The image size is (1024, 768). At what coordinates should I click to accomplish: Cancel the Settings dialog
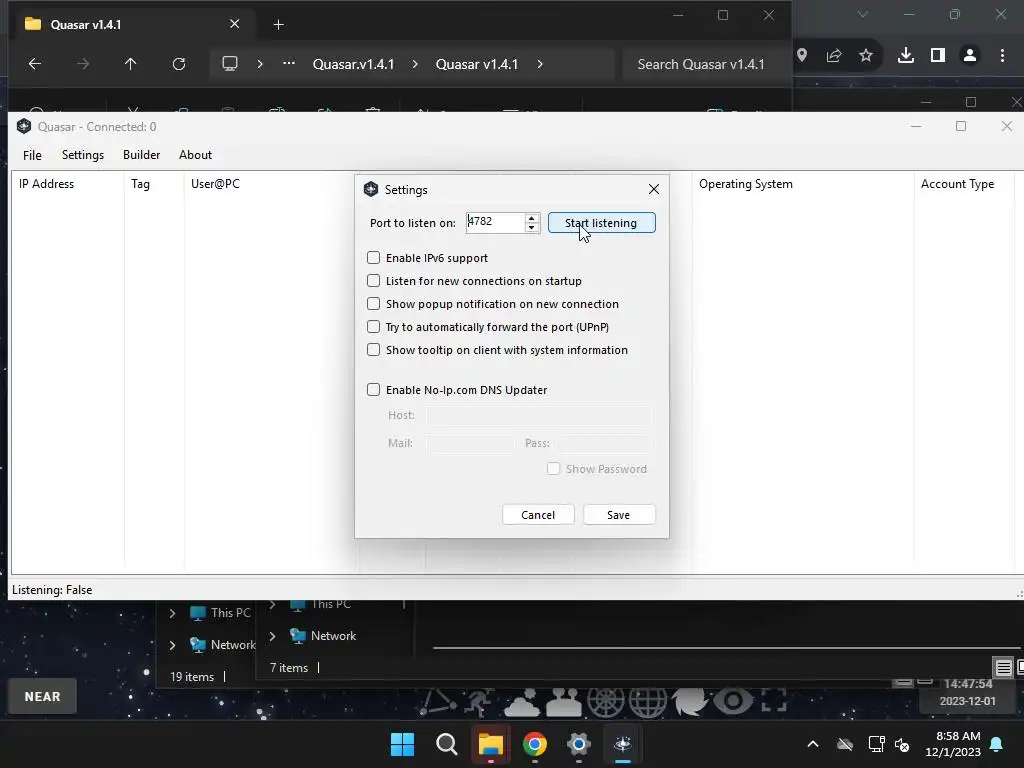[538, 515]
